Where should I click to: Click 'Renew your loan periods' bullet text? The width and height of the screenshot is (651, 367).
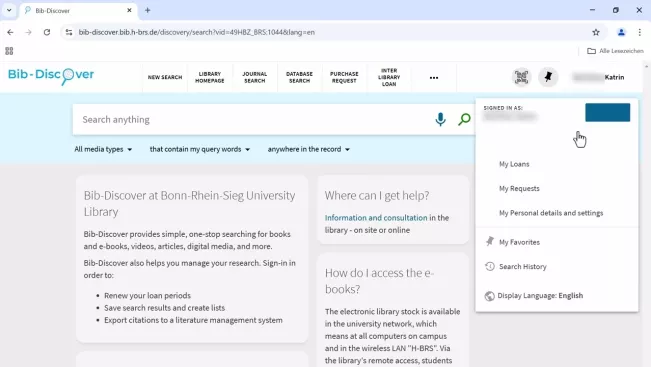147,296
